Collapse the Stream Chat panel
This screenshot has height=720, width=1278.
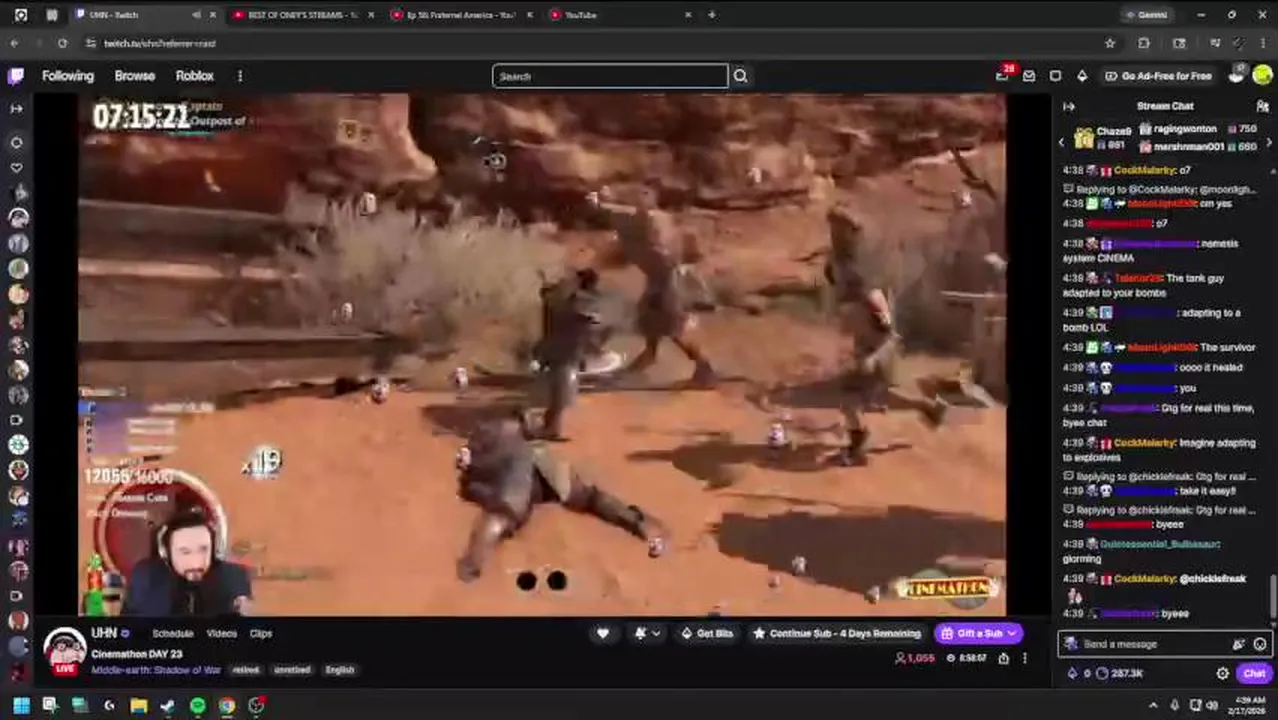1068,106
